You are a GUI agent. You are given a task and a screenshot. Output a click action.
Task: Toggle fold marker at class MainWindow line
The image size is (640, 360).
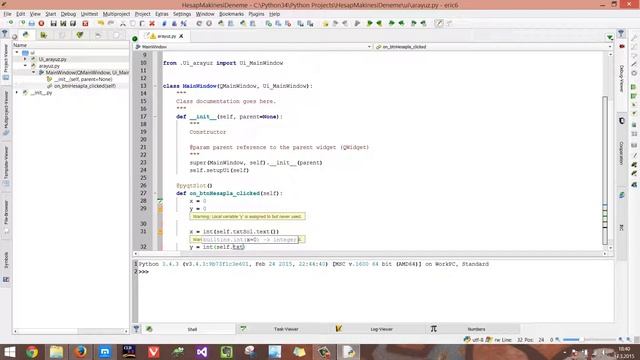tap(155, 86)
